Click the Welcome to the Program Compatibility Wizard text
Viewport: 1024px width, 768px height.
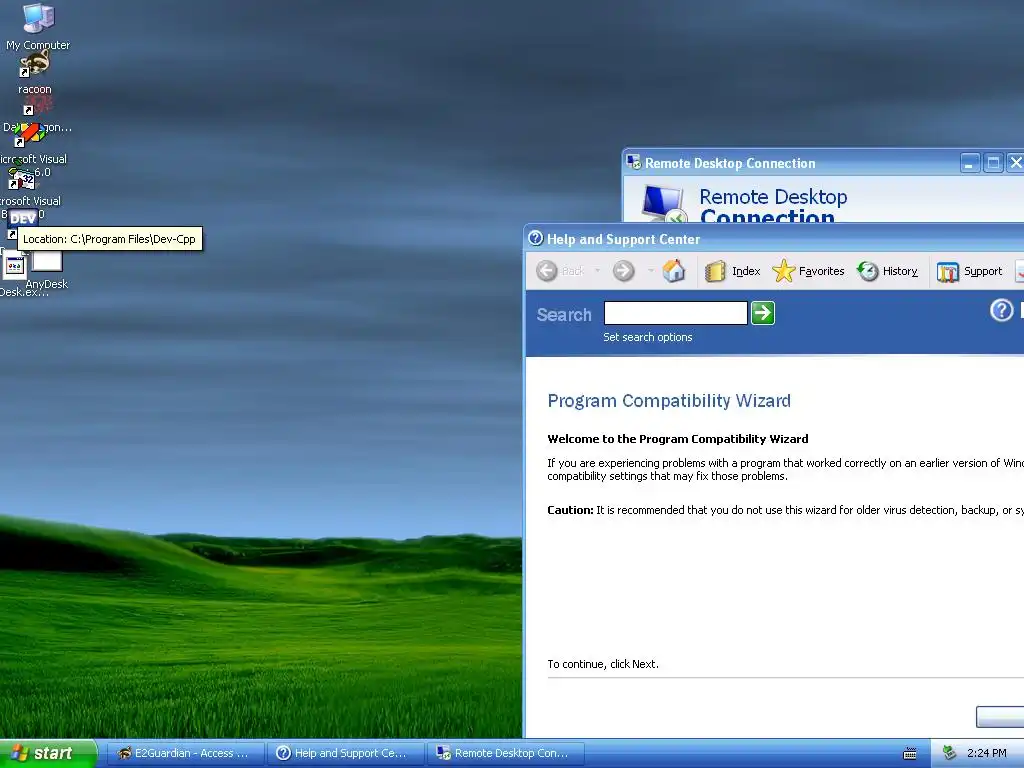[678, 439]
